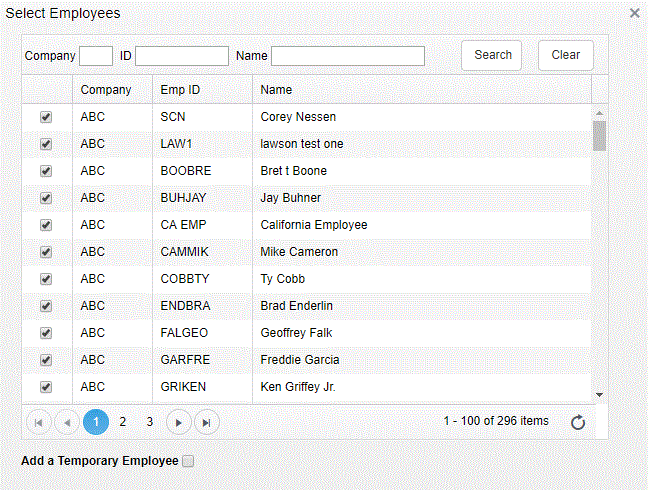
Task: Select Corey Nessen name cell
Action: pos(422,117)
